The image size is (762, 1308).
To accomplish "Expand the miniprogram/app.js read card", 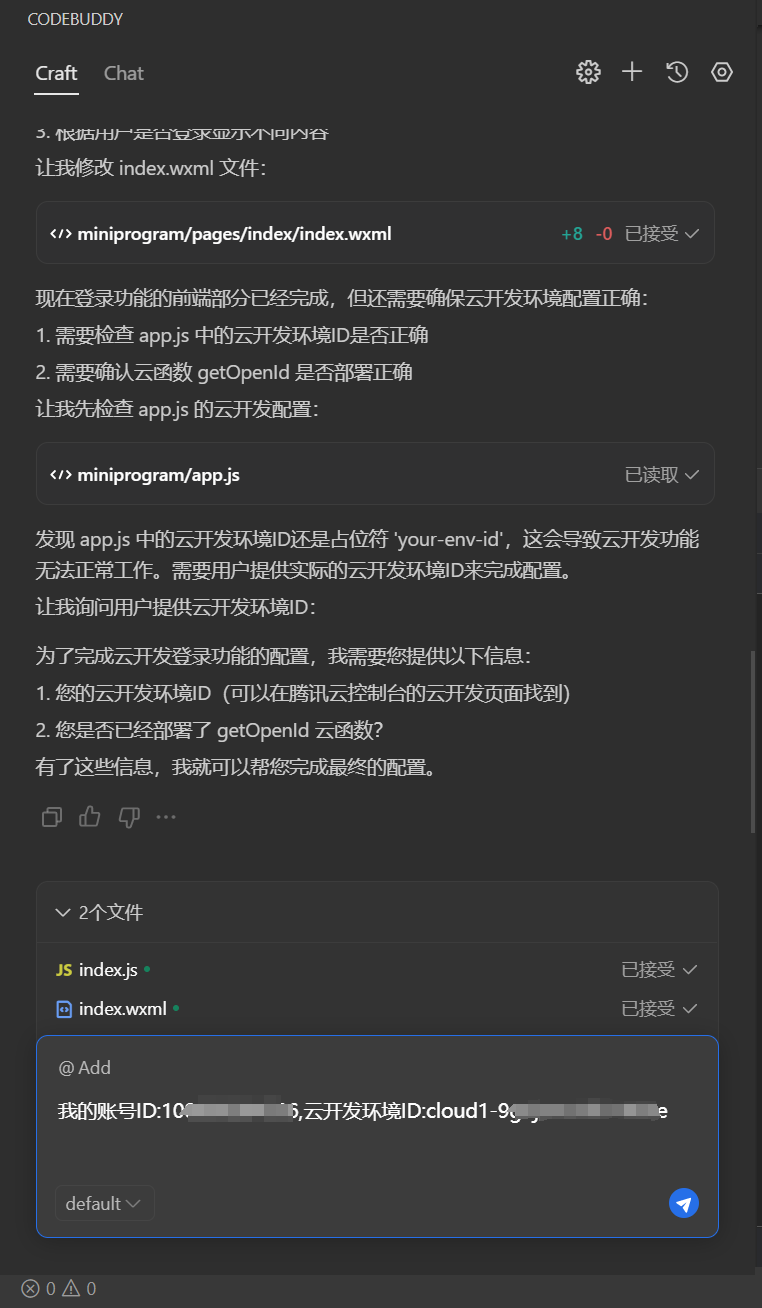I will 375,475.
